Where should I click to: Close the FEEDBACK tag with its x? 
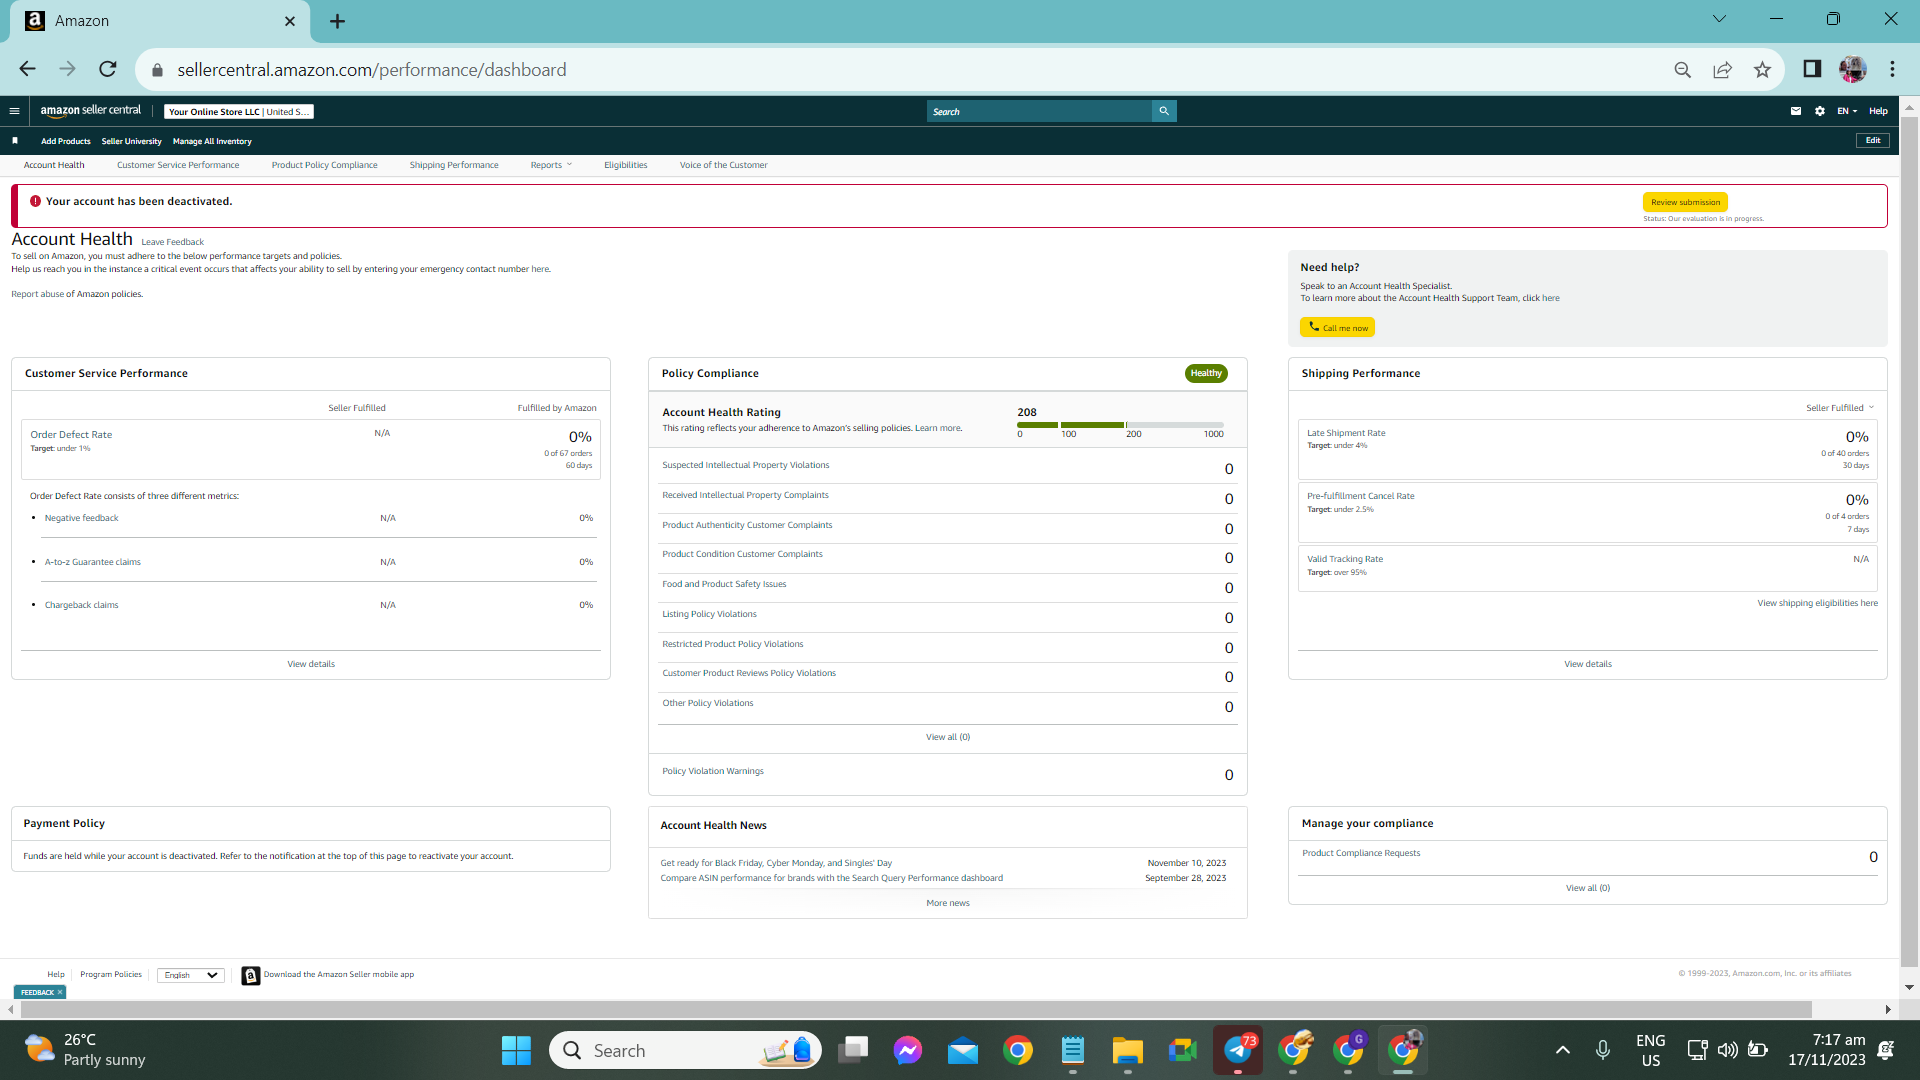[60, 992]
